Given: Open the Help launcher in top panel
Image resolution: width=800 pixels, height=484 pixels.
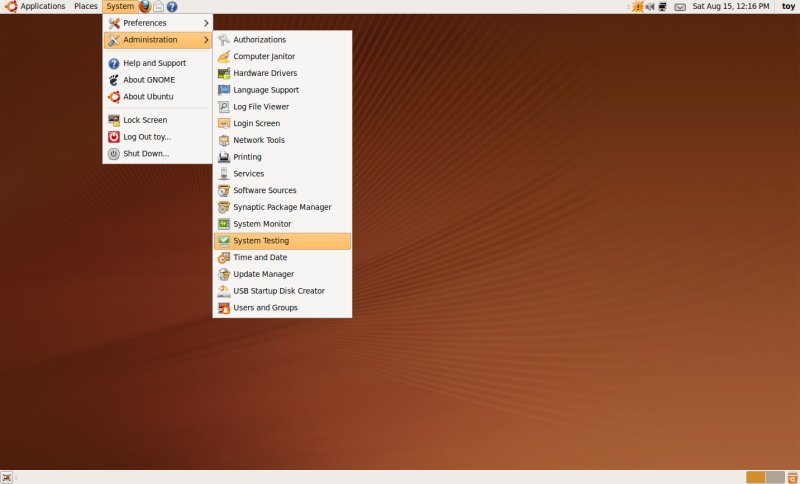Looking at the screenshot, I should coord(172,7).
